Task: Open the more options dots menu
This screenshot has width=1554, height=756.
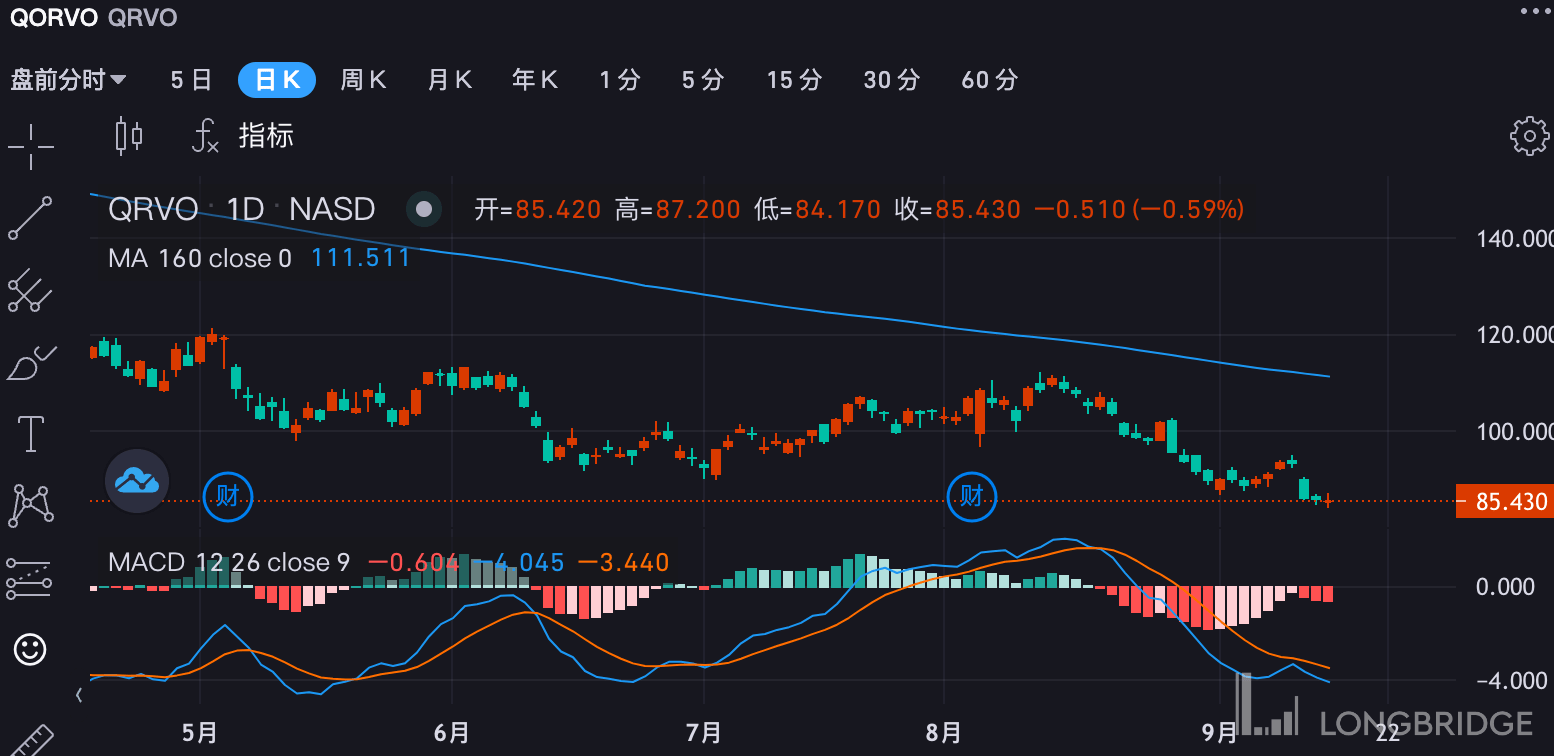Action: click(x=1533, y=11)
